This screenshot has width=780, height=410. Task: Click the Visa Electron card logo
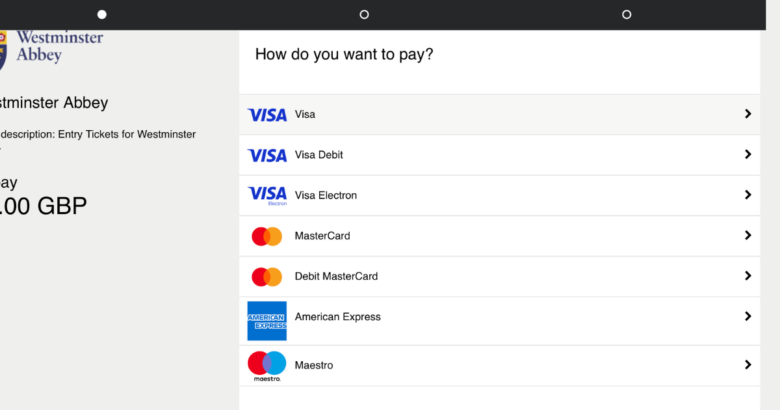tap(267, 196)
